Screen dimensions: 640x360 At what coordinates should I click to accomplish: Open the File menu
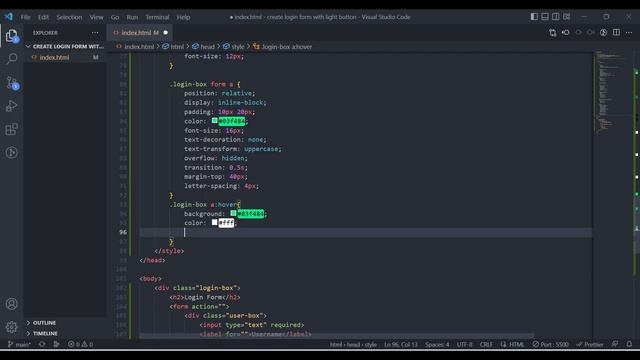tap(25, 17)
